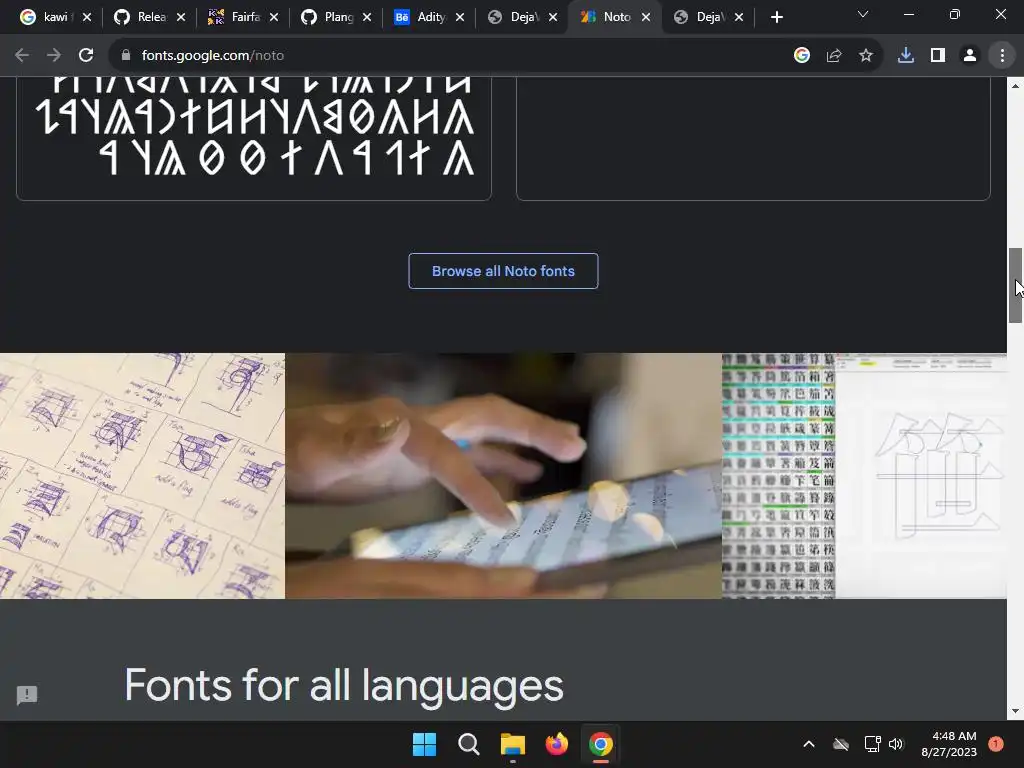Open the Chrome profile icon
Viewport: 1024px width, 768px height.
point(970,56)
